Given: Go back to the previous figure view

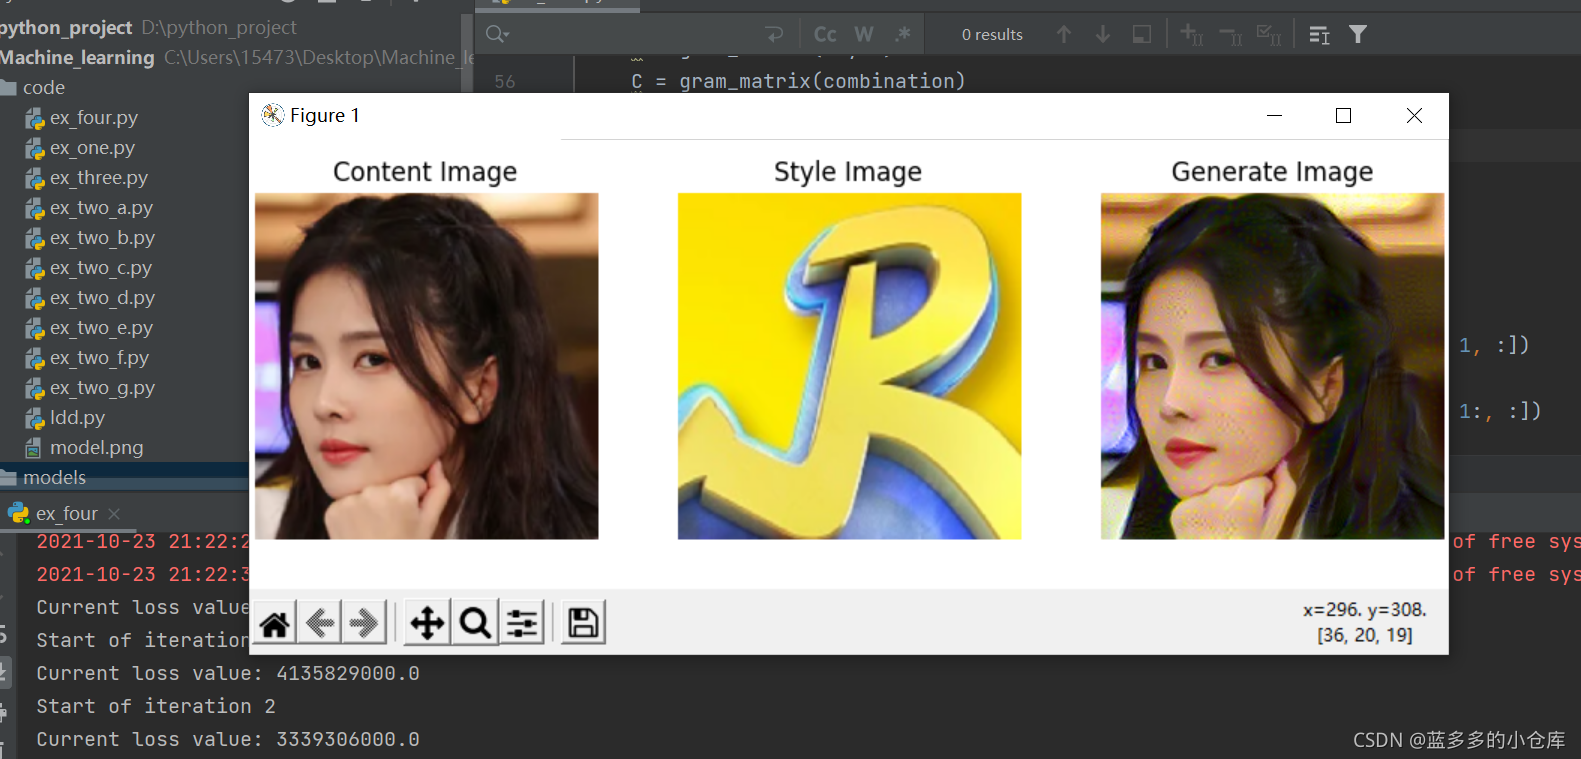Looking at the screenshot, I should (x=320, y=623).
